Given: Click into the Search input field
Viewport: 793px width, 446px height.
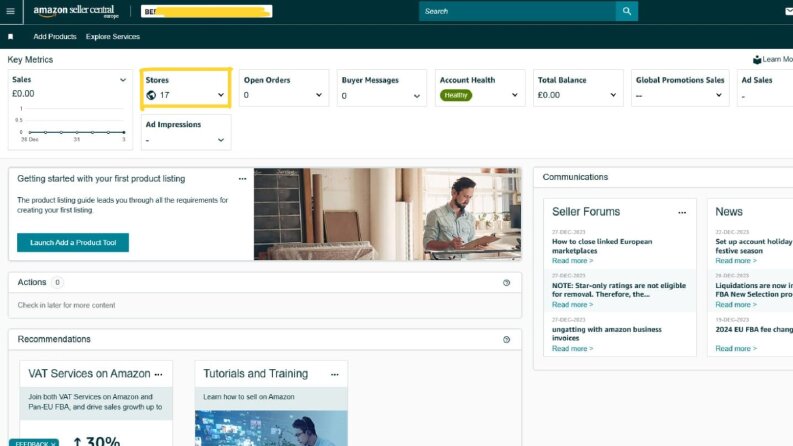Looking at the screenshot, I should (517, 11).
